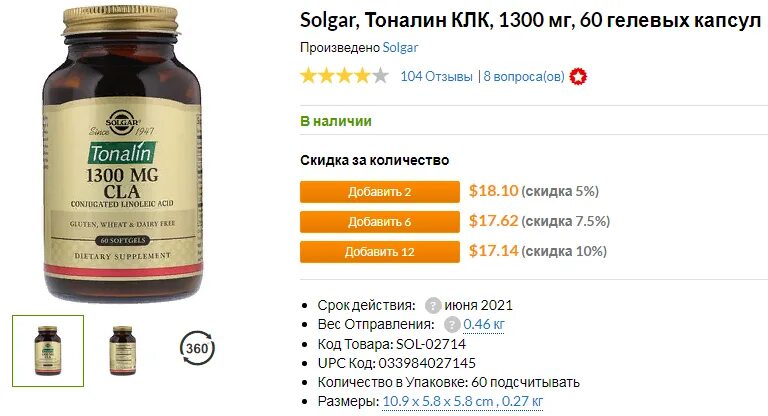This screenshot has height=416, width=768.
Task: Click the Добавить 6 button
Action: 380,222
